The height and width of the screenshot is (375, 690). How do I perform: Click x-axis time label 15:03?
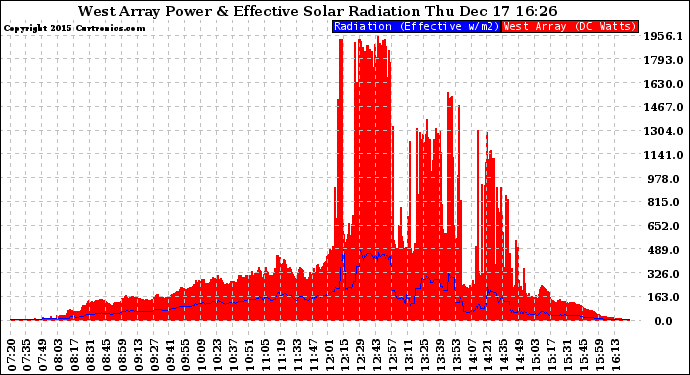point(536,355)
